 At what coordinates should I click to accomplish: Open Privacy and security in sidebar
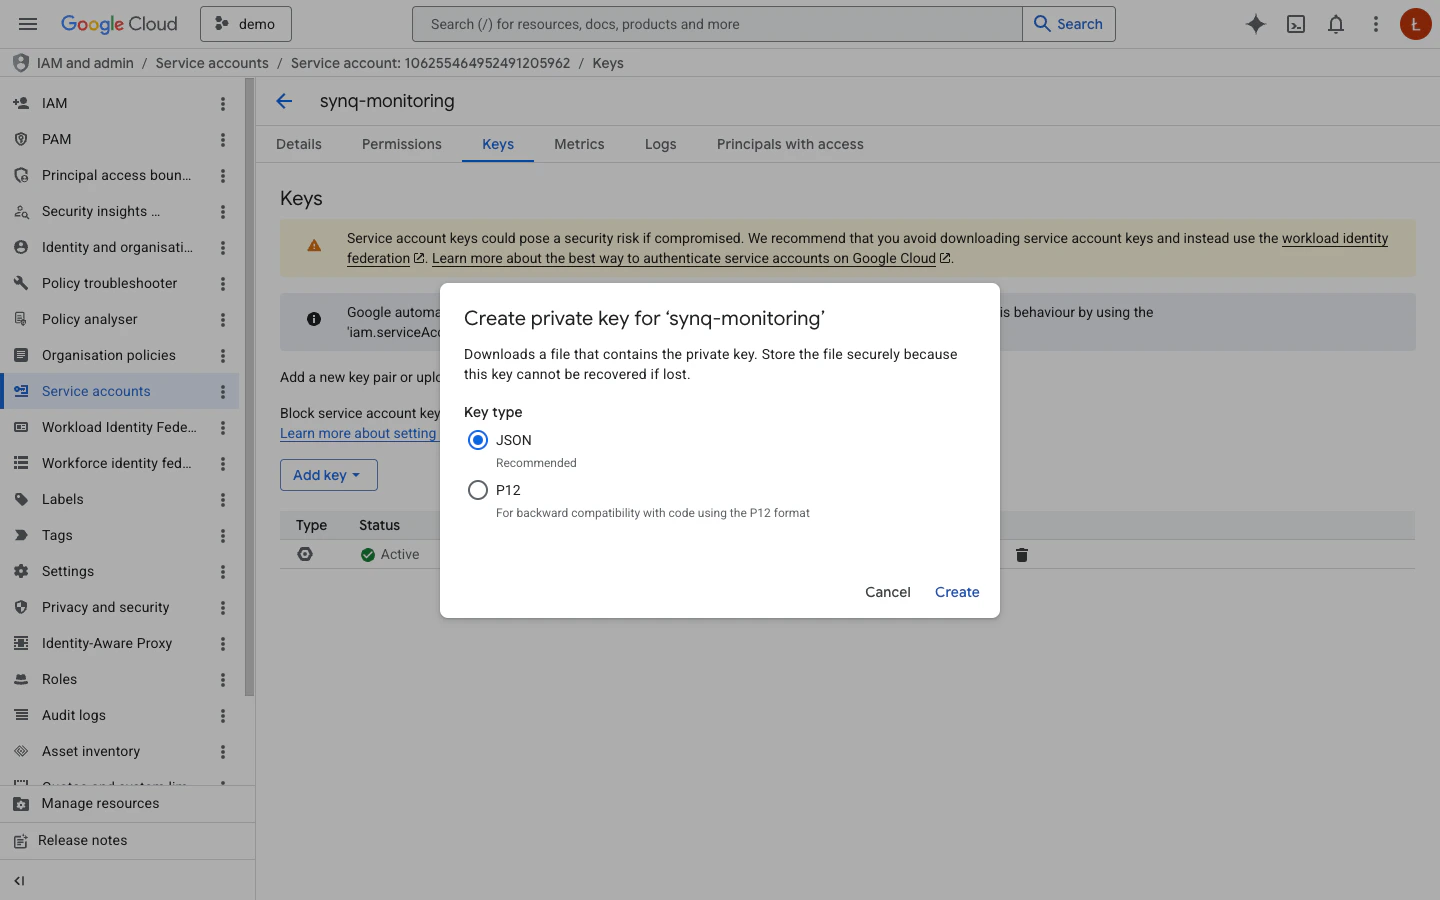(x=105, y=607)
